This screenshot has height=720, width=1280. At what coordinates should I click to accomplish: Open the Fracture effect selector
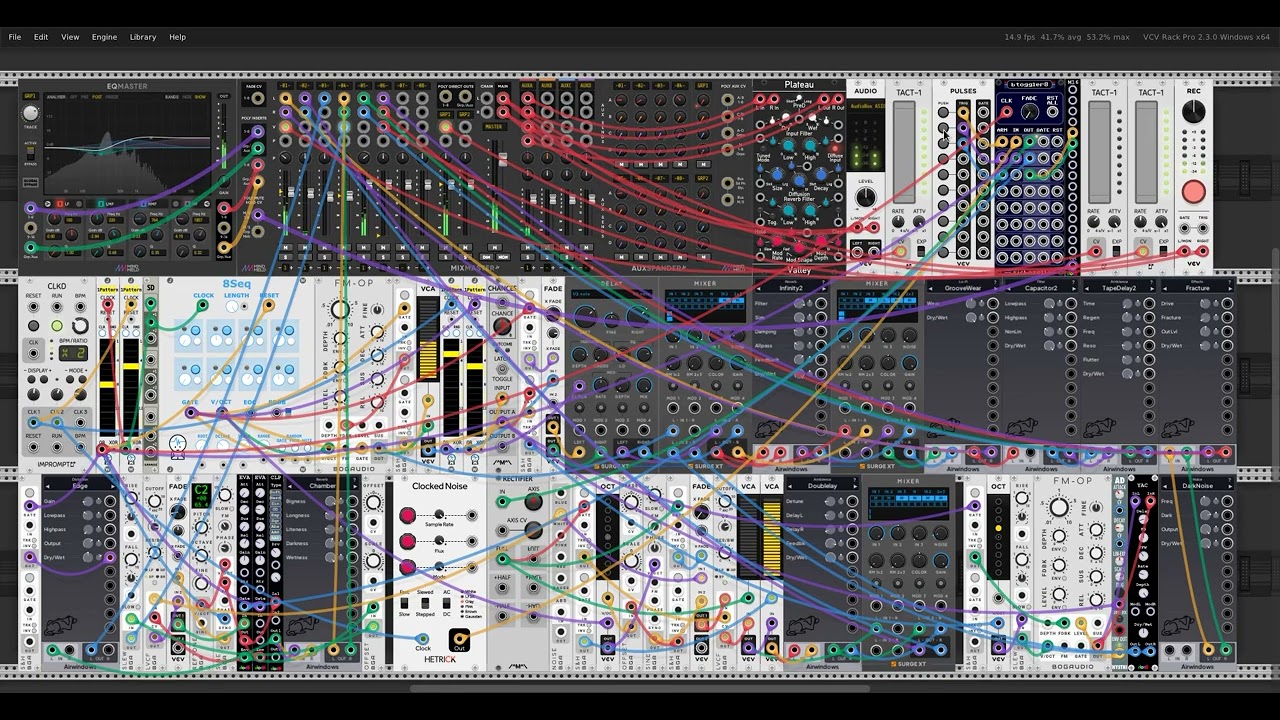coord(1197,288)
